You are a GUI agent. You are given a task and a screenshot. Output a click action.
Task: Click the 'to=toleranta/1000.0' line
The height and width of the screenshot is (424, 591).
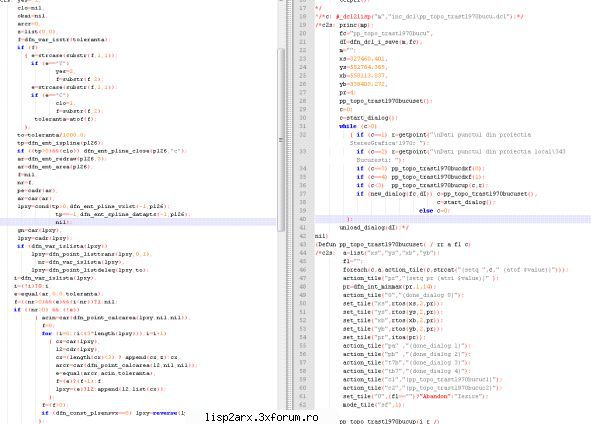(52, 135)
